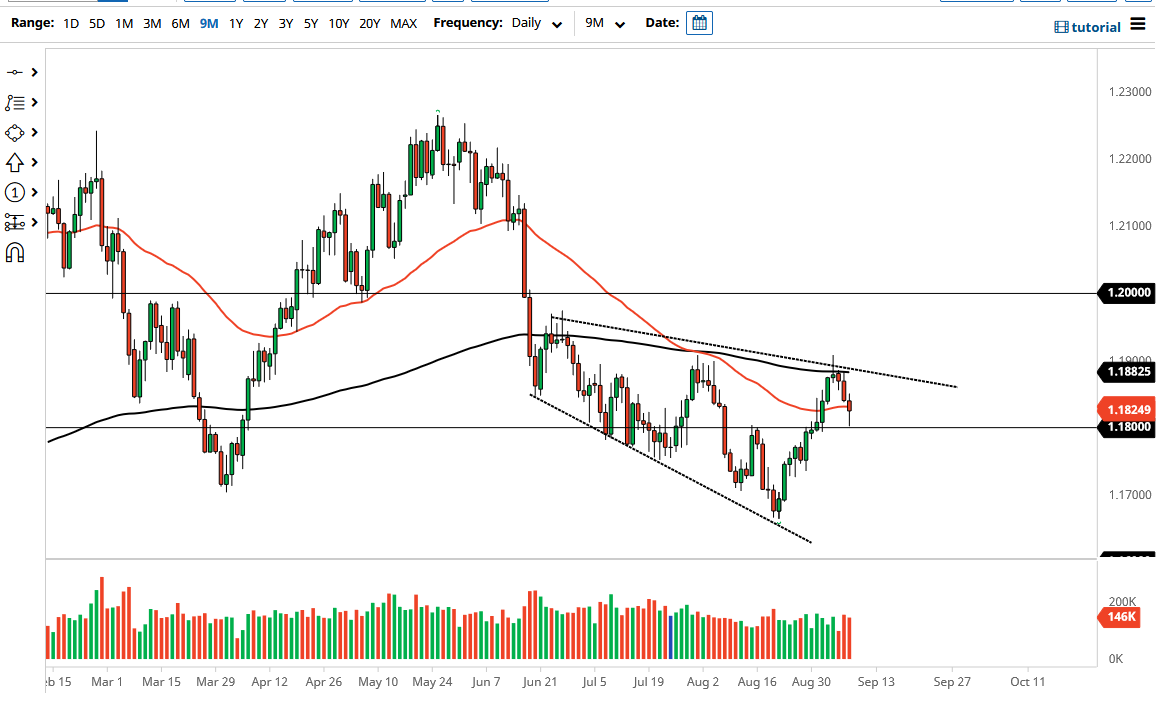Image resolution: width=1162 pixels, height=705 pixels.
Task: Open the hamburger menu
Action: [1138, 25]
